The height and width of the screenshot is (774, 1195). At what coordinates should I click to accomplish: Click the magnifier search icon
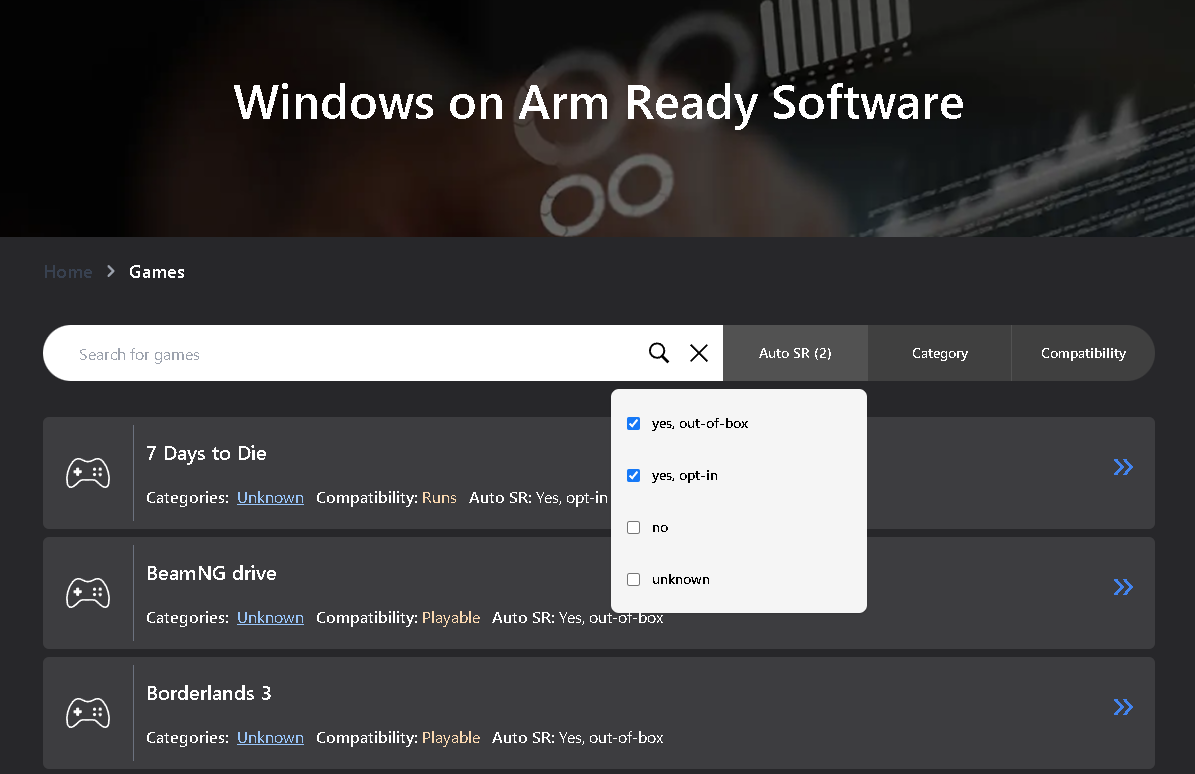658,353
